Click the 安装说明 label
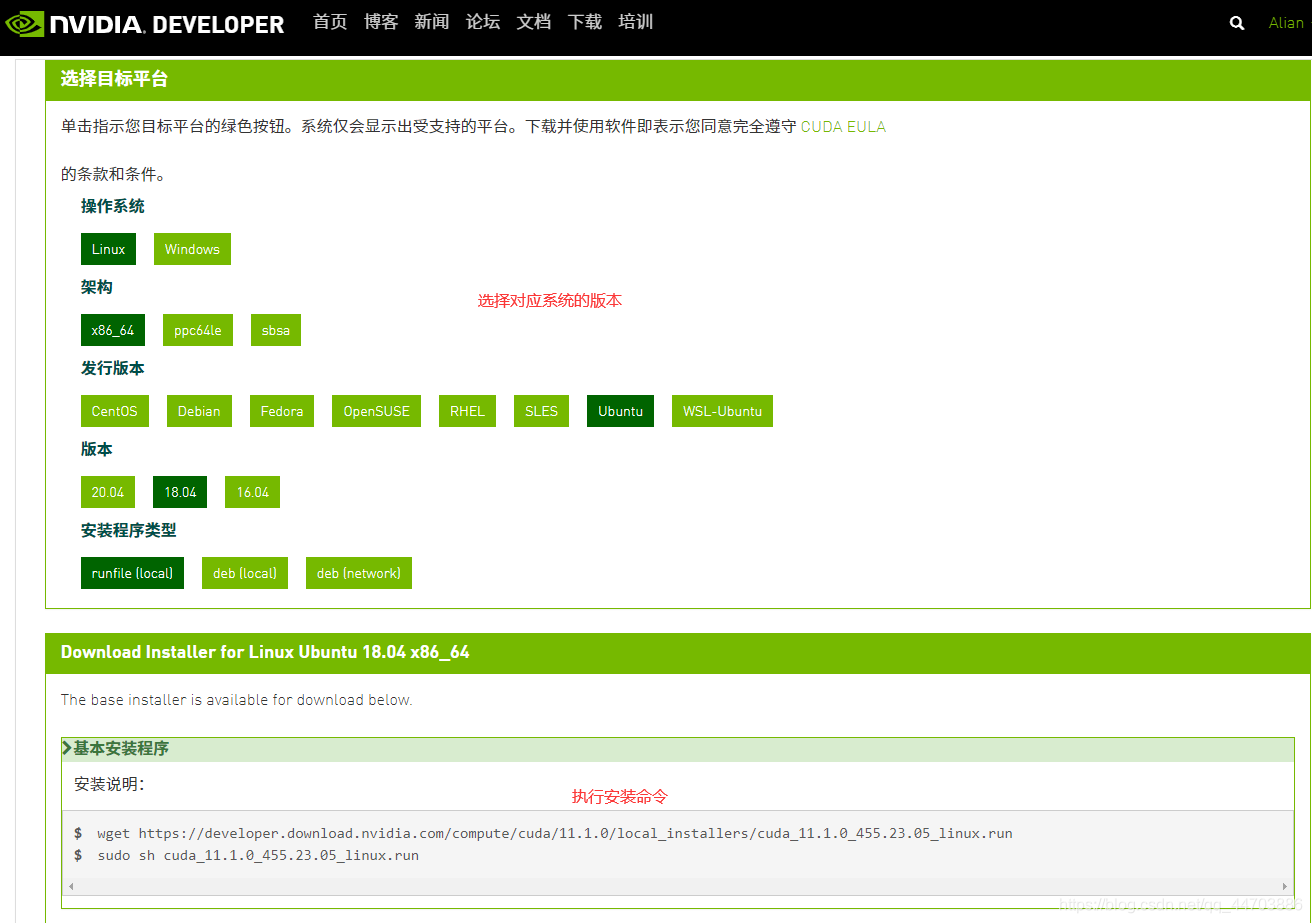The image size is (1312, 923). [110, 785]
